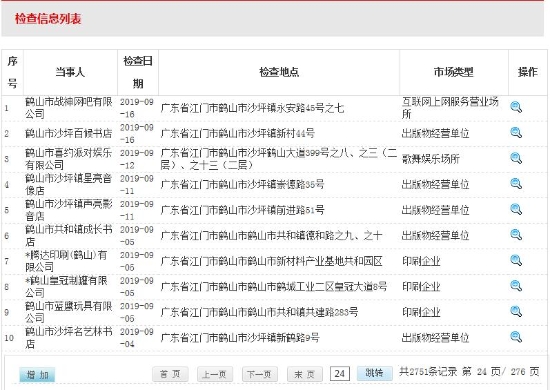View details icon for 鹤山市沙坪百候书店 row
The width and height of the screenshot is (550, 390).
(516, 133)
